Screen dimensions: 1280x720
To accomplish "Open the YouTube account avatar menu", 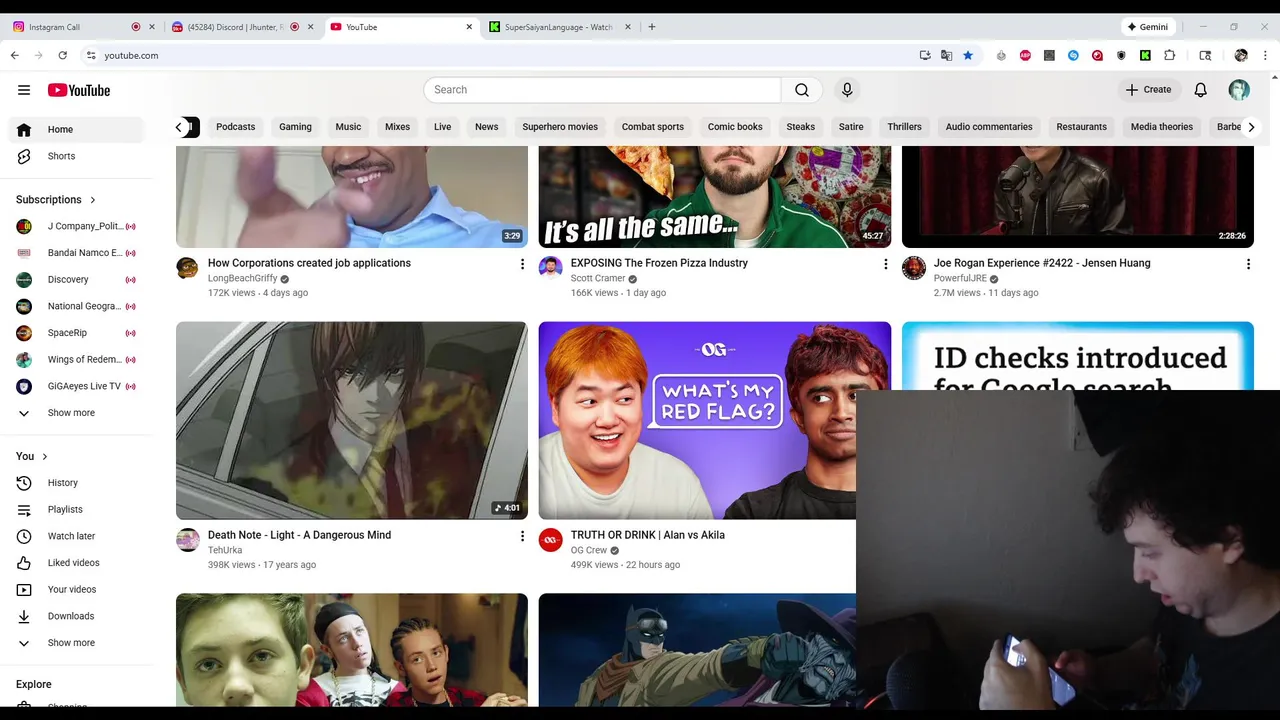I will tap(1239, 90).
